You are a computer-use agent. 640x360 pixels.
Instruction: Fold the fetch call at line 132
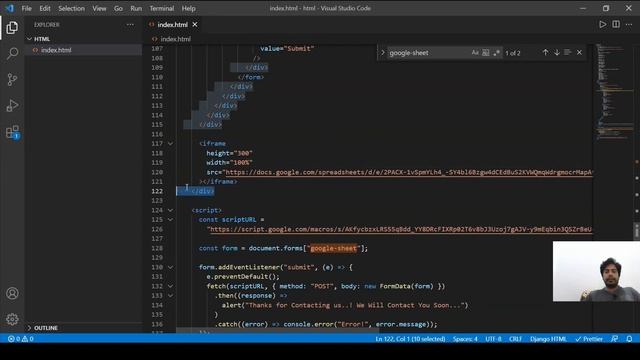(x=170, y=286)
